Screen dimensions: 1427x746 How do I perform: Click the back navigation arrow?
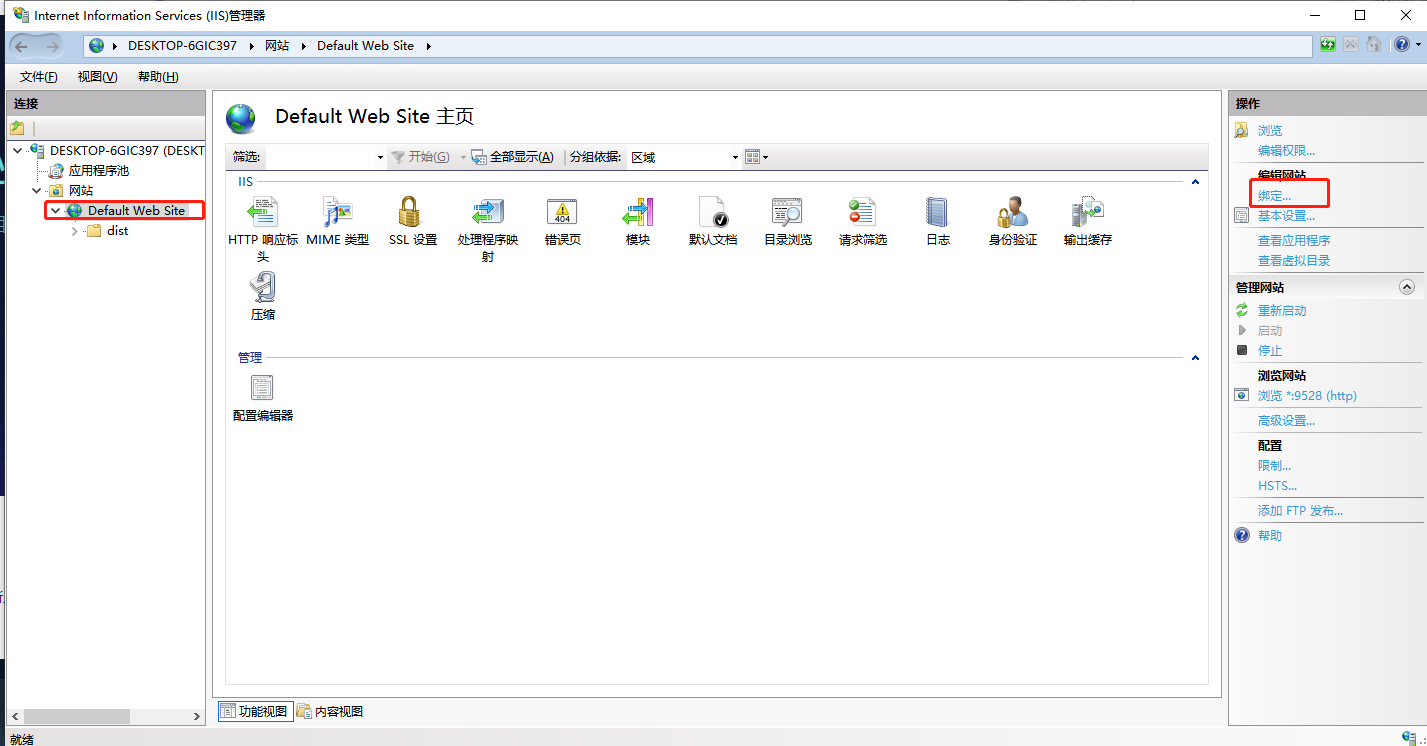[x=22, y=46]
